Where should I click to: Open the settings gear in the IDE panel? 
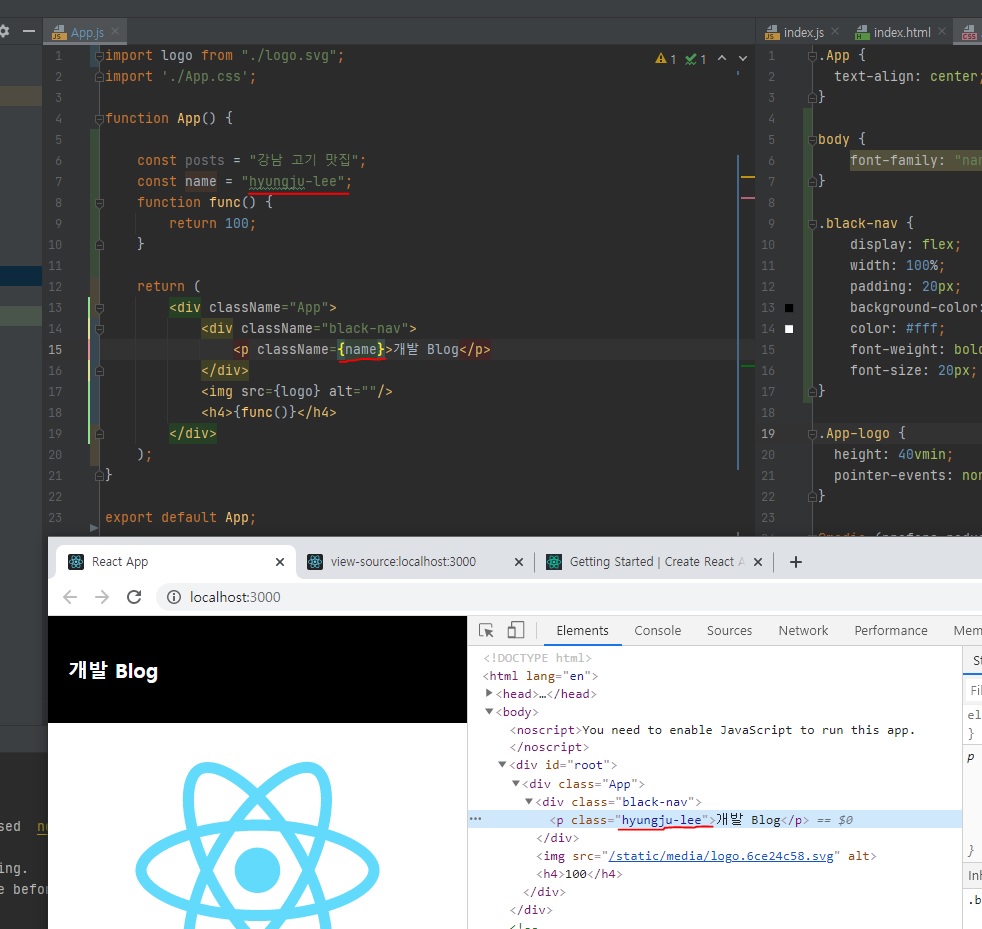tap(4, 31)
